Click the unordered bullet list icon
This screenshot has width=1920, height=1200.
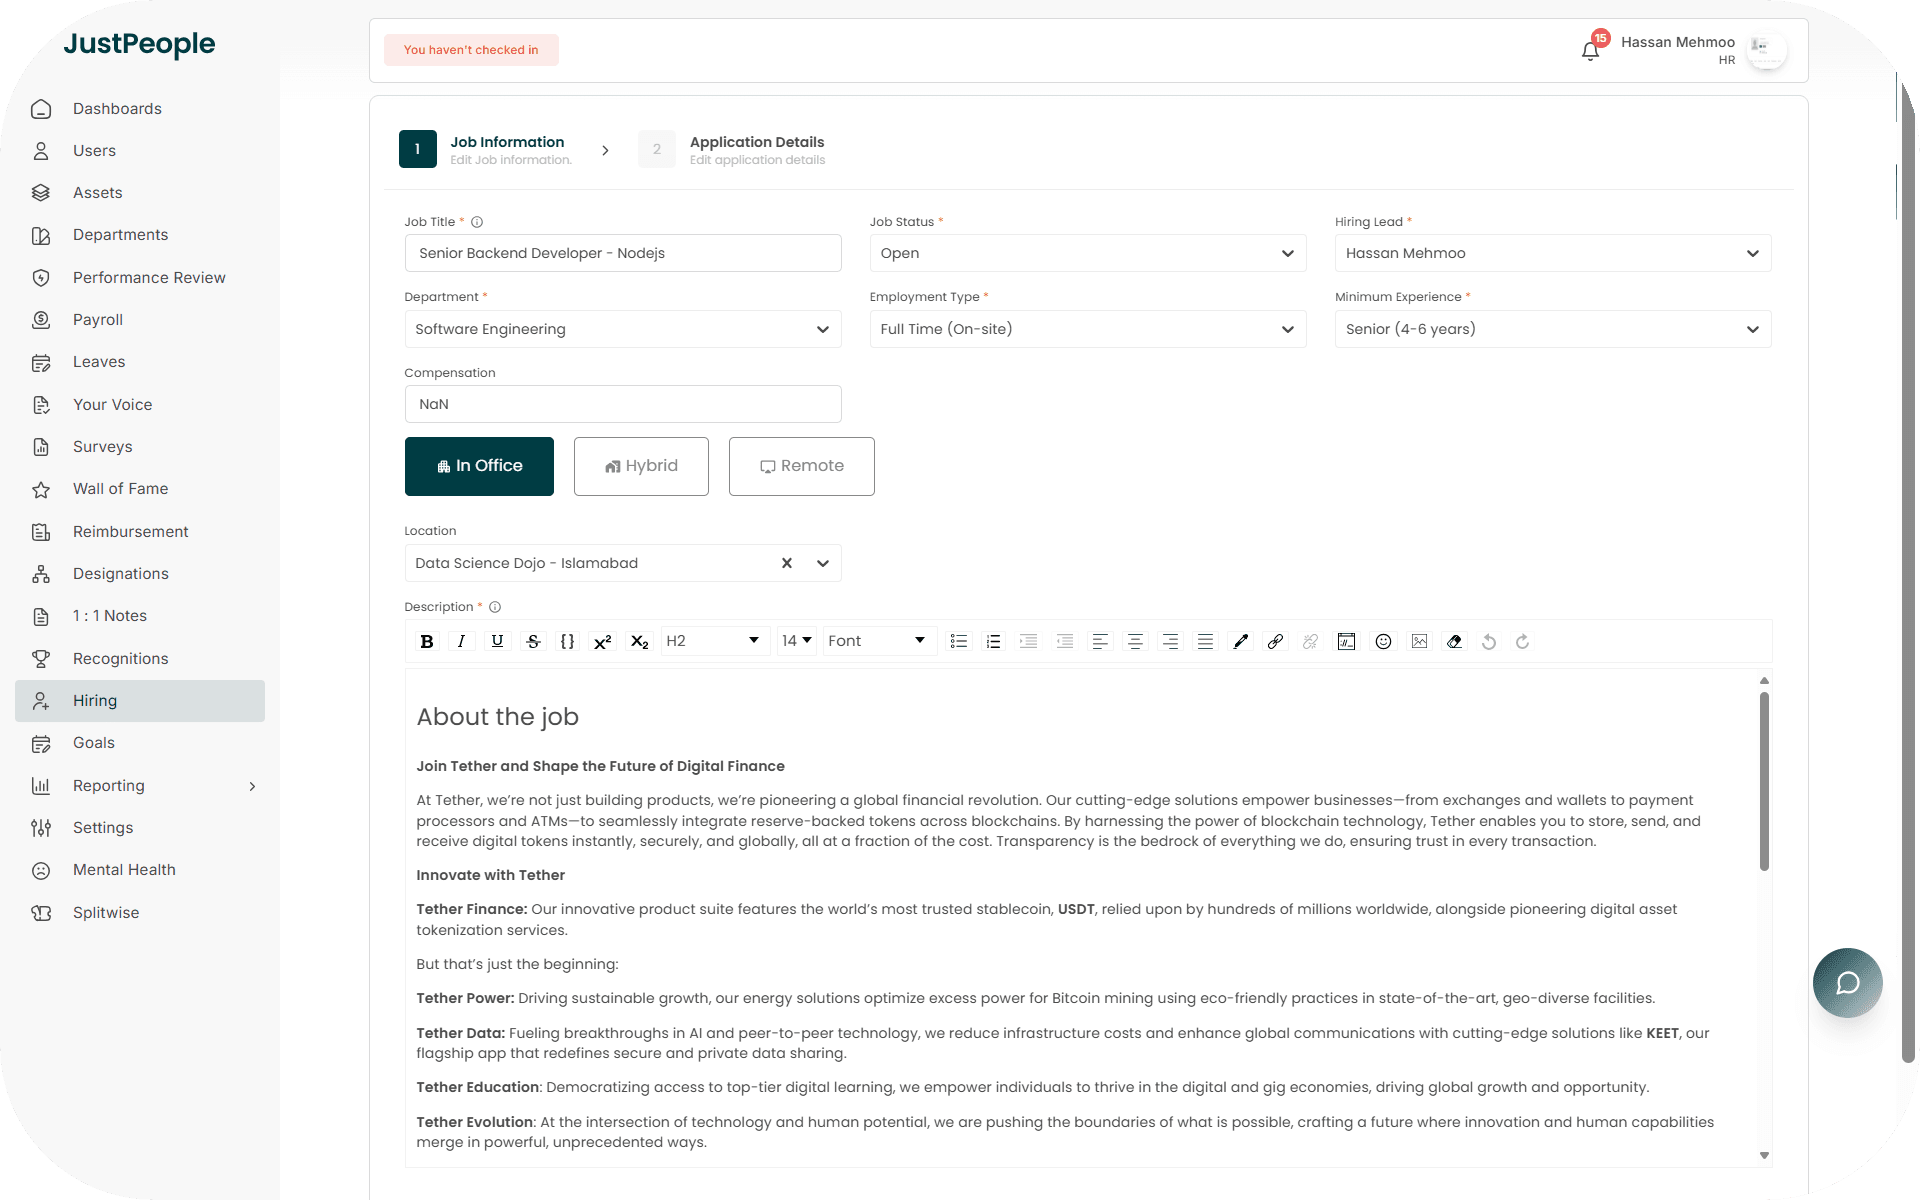pos(958,642)
